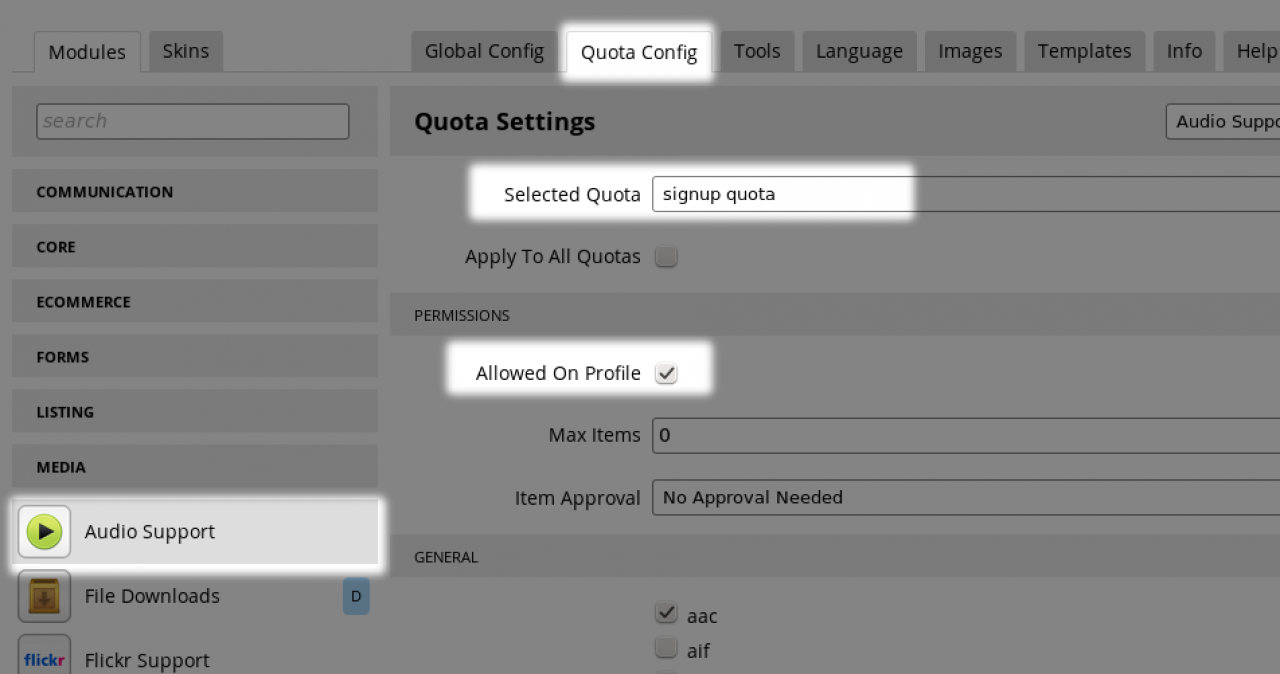Click the module search field
Screen dimensions: 1280x674
pos(193,121)
